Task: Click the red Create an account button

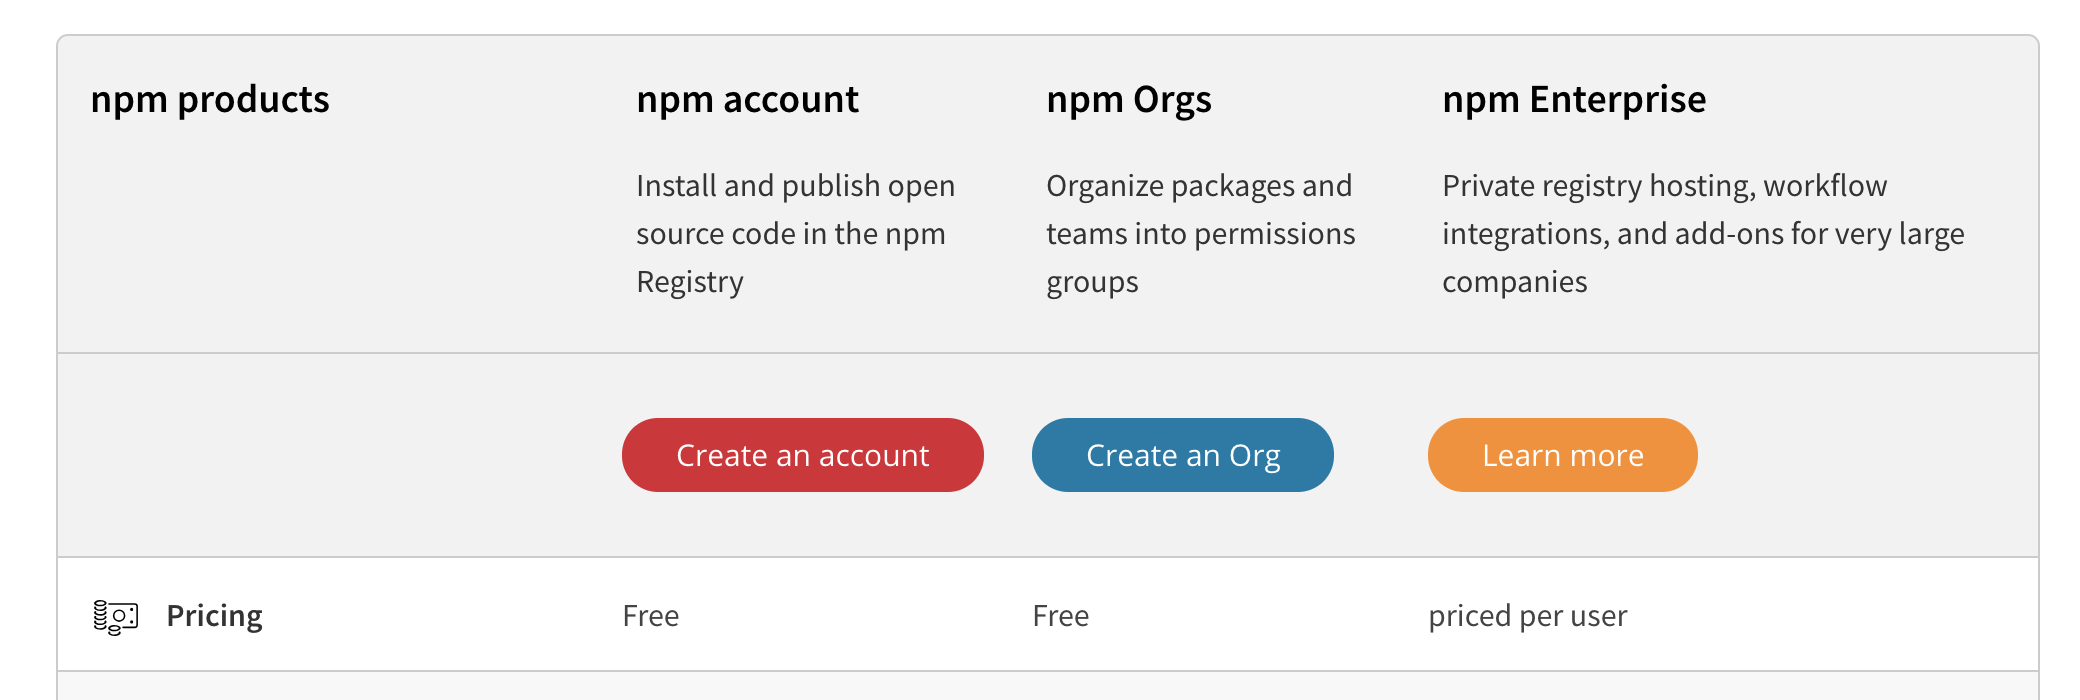Action: click(x=802, y=455)
